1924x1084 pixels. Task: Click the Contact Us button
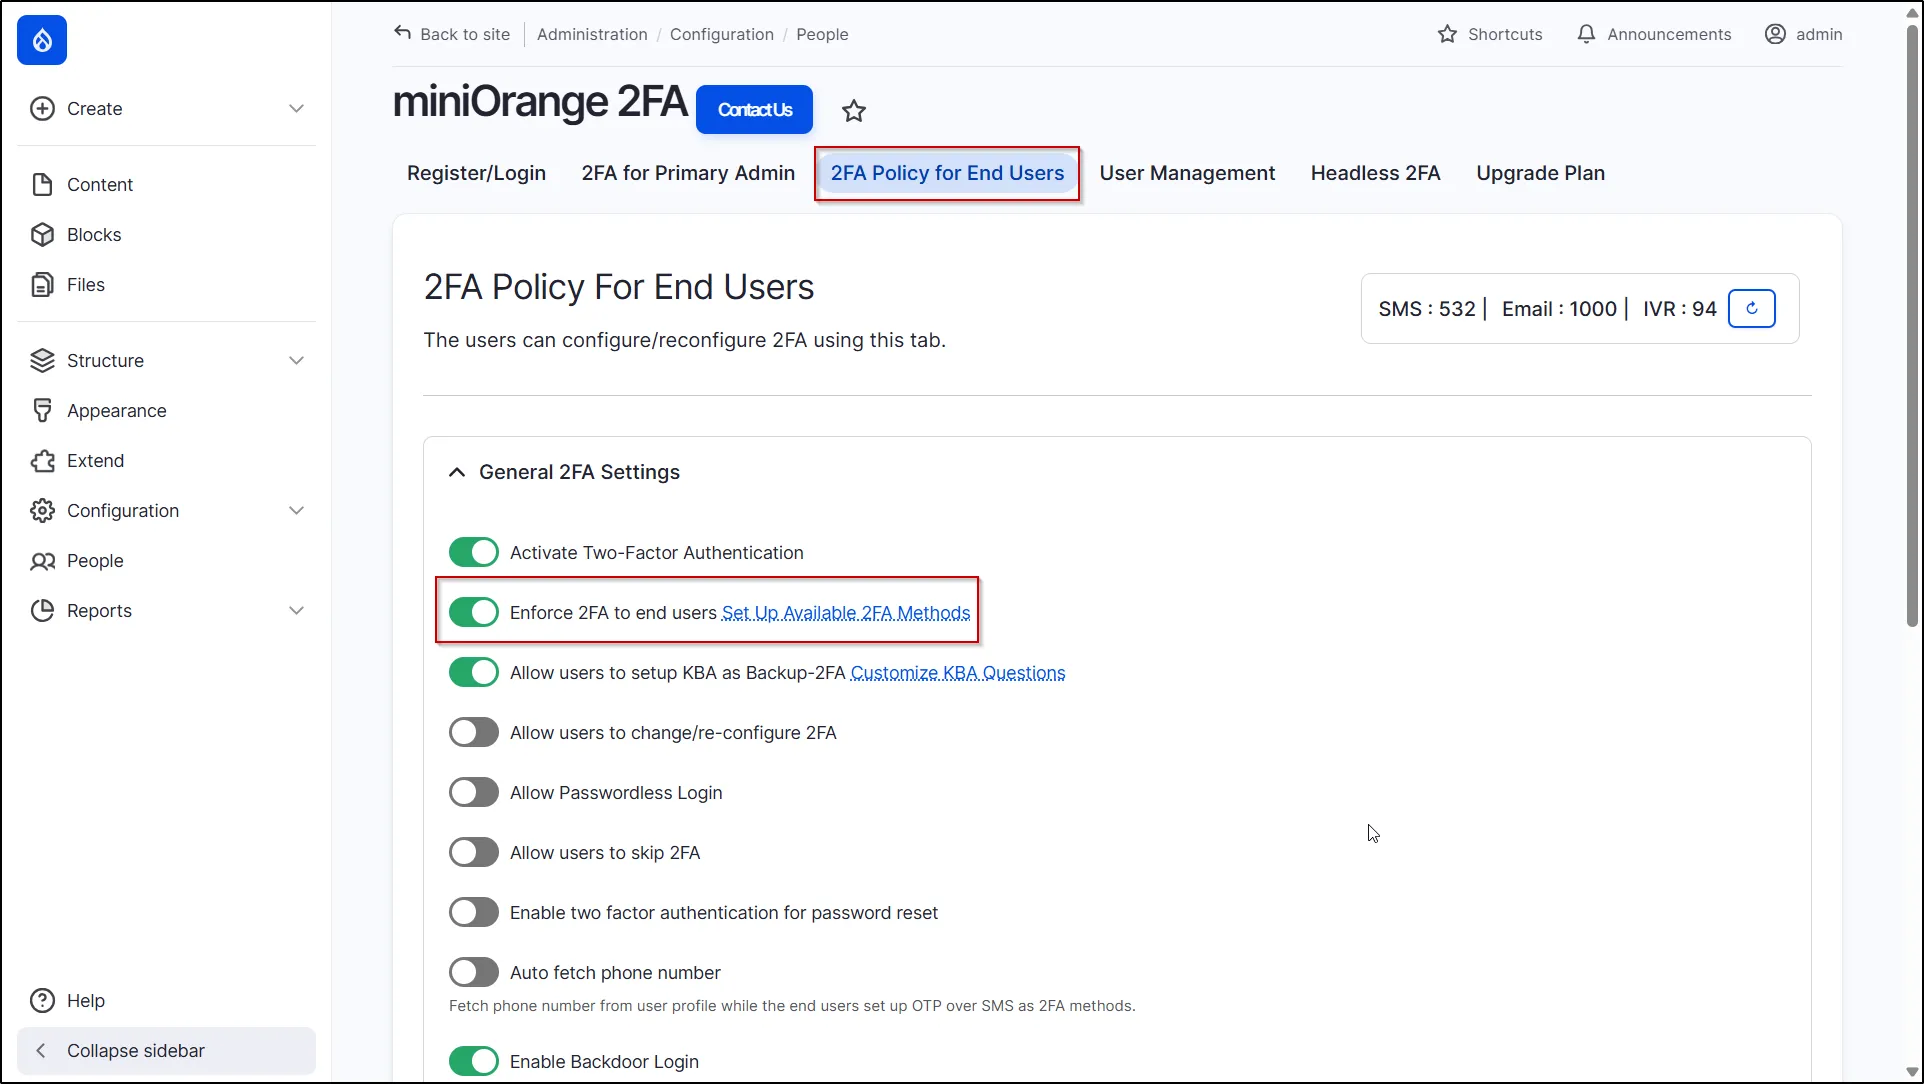click(754, 110)
